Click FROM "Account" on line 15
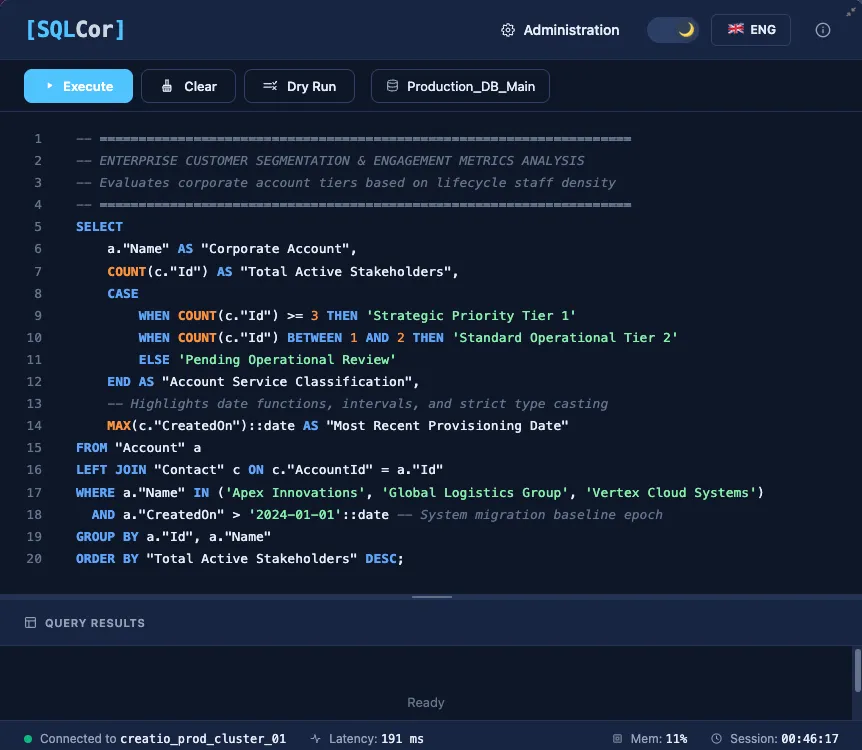Viewport: 862px width, 750px height. coord(130,448)
